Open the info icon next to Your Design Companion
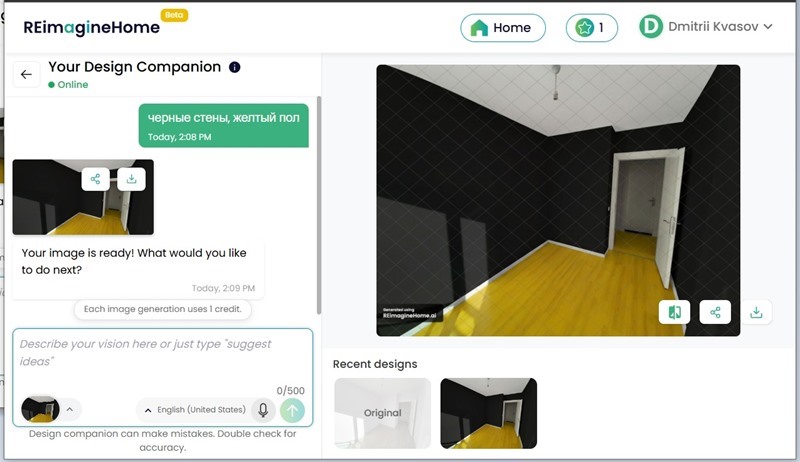Viewport: 800px width, 462px height. pyautogui.click(x=235, y=67)
